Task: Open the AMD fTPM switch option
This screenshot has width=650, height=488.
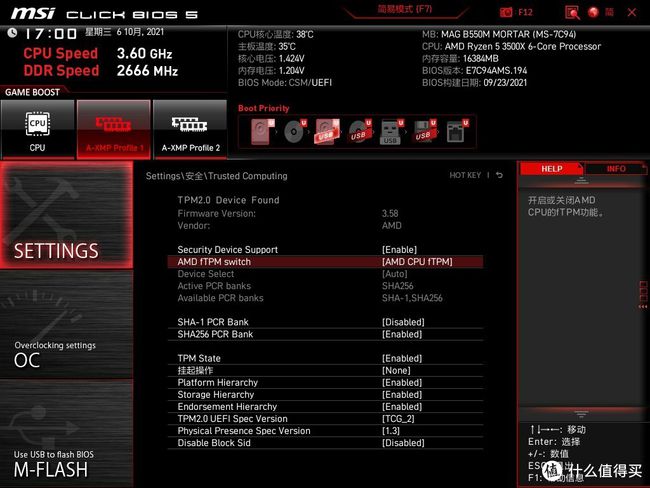Action: click(325, 262)
